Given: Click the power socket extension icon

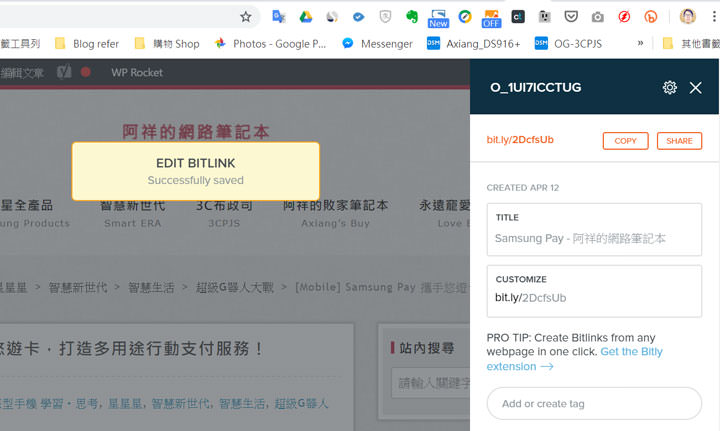Looking at the screenshot, I should (x=544, y=17).
